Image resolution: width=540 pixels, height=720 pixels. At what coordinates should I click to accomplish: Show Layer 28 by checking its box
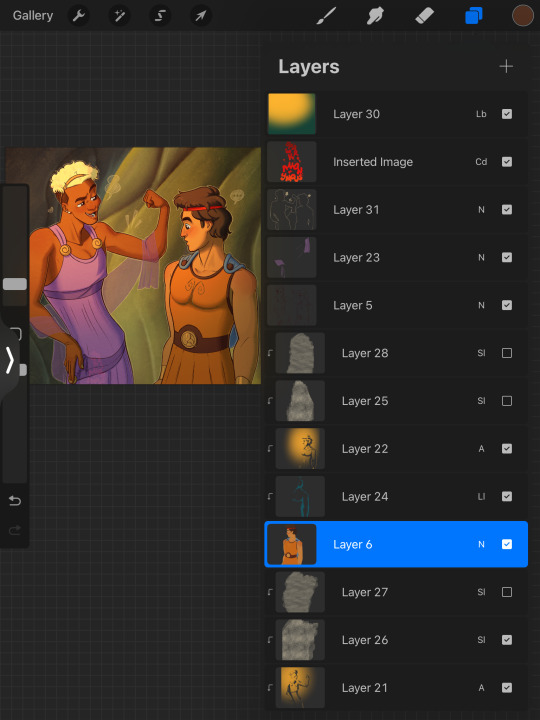(506, 353)
